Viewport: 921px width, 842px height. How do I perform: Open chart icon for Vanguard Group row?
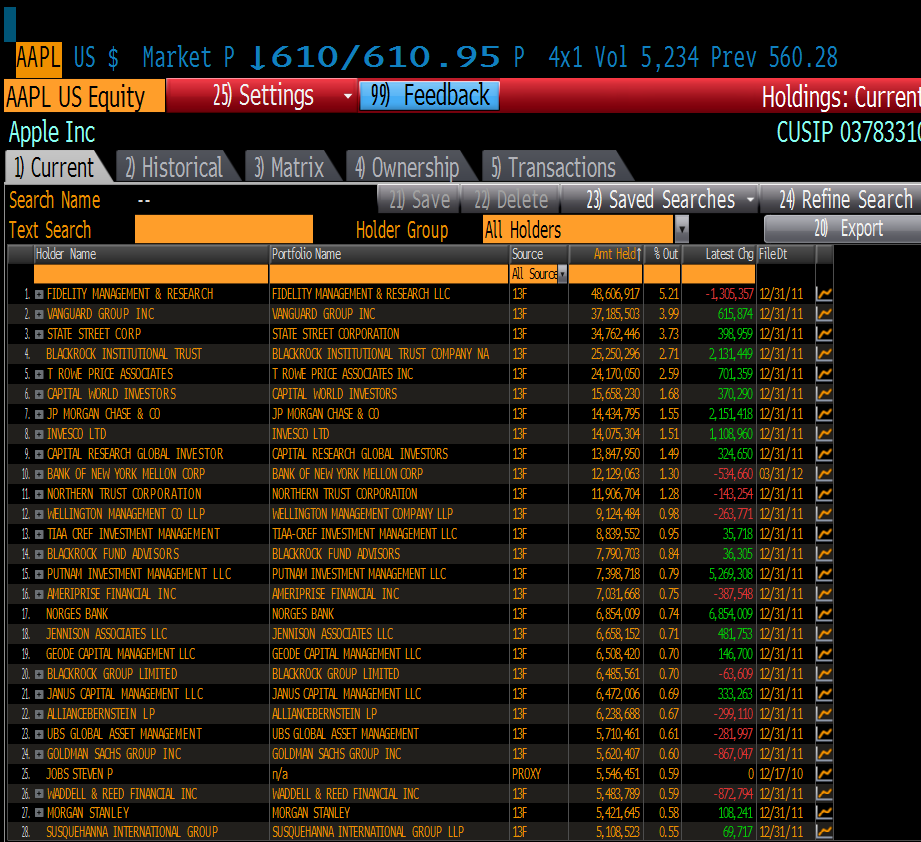pyautogui.click(x=824, y=314)
